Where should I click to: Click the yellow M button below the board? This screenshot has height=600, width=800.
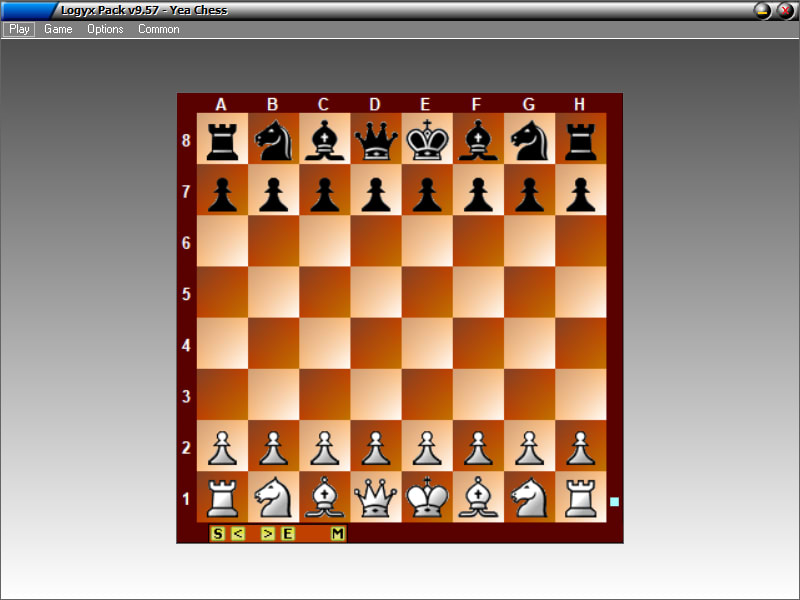pyautogui.click(x=337, y=534)
